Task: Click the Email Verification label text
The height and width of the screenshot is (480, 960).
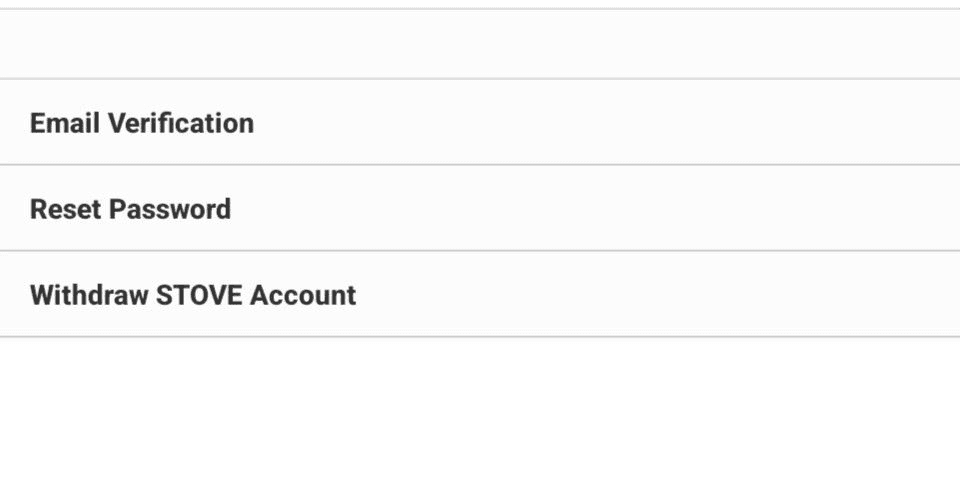Action: 141,123
